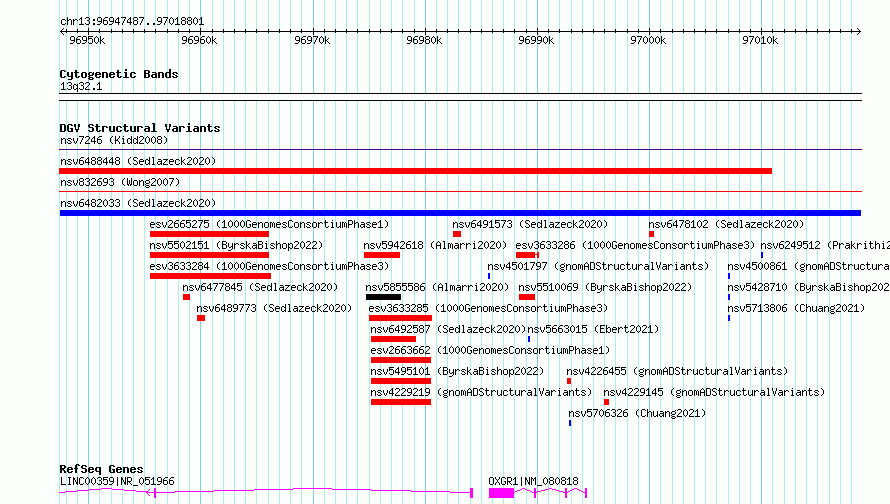Screen dimensions: 890x504
Task: Select the RefSeq Genes track title
Action: coord(101,469)
